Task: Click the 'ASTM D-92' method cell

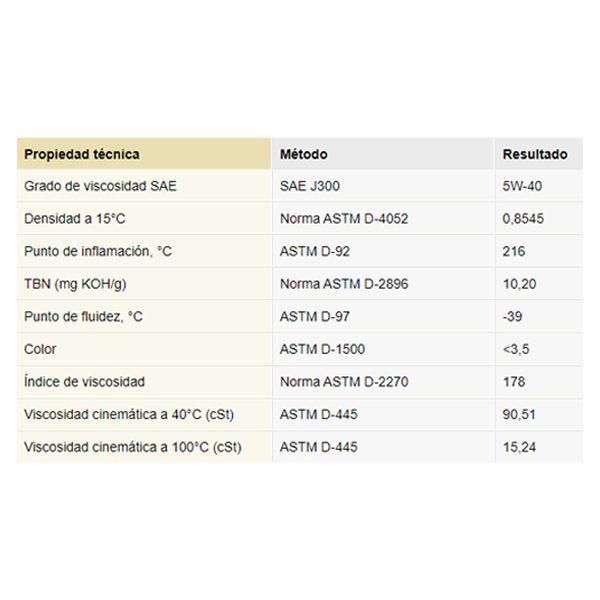Action: point(315,252)
